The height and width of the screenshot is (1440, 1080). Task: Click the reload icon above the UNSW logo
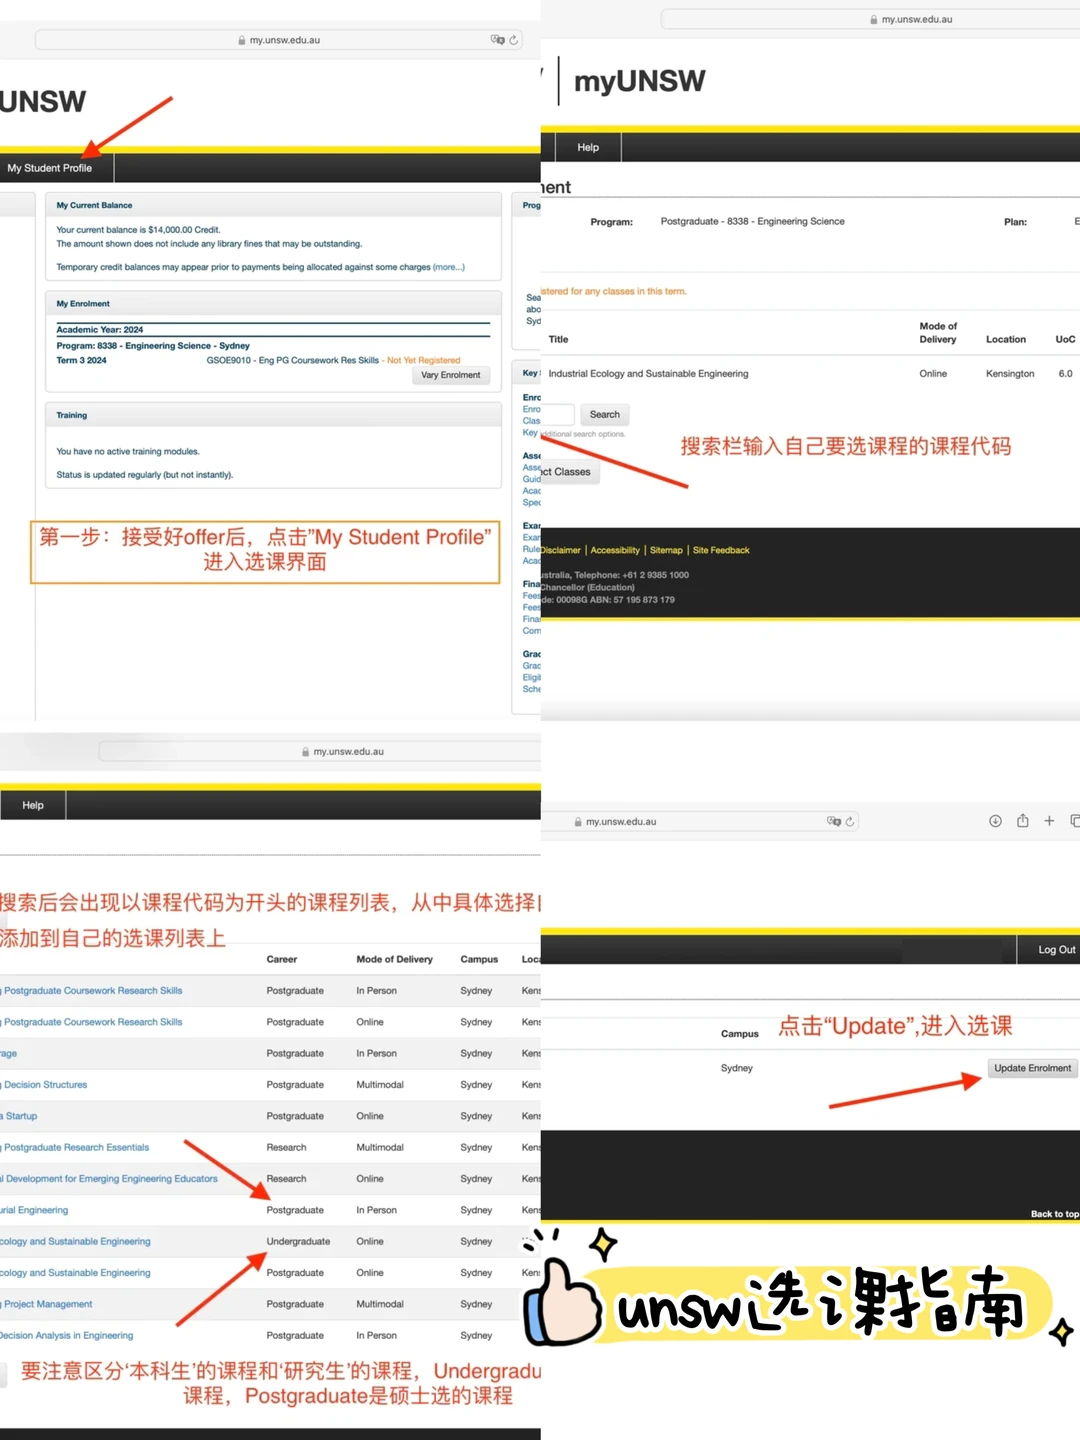coord(514,40)
